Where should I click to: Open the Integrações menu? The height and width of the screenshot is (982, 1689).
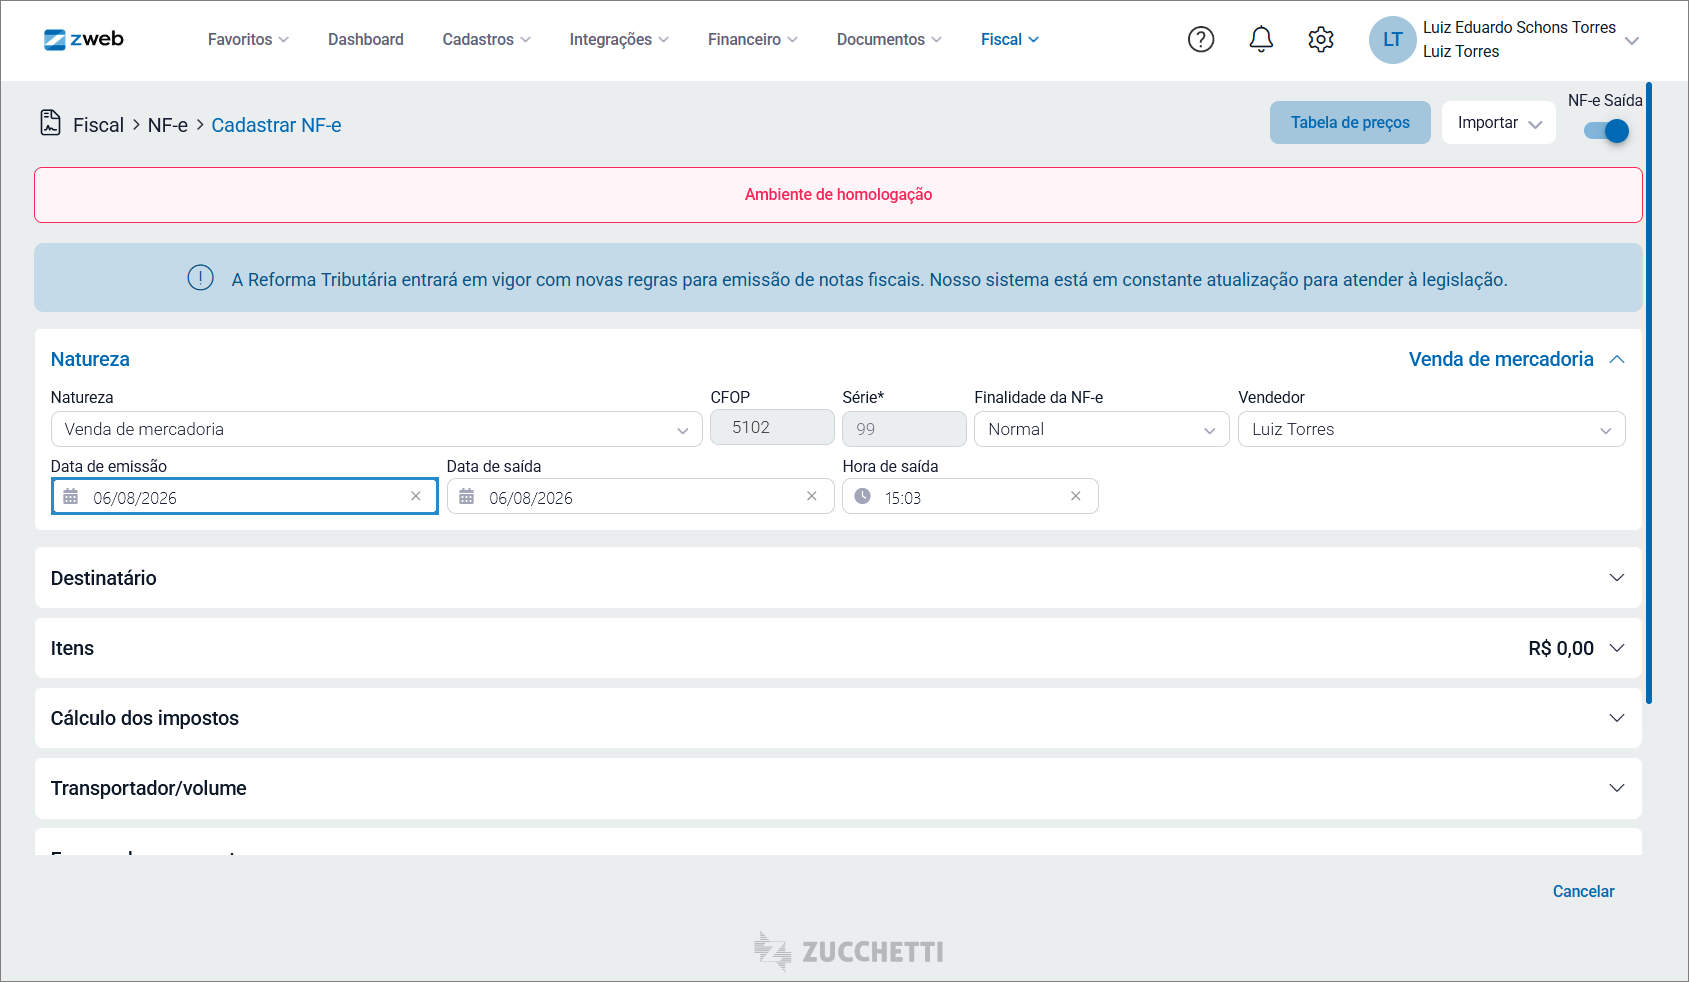pos(619,39)
